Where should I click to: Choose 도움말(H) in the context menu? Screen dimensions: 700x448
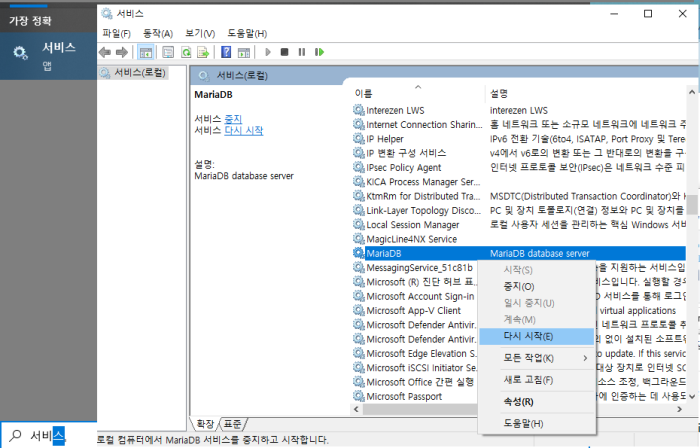tap(537, 423)
